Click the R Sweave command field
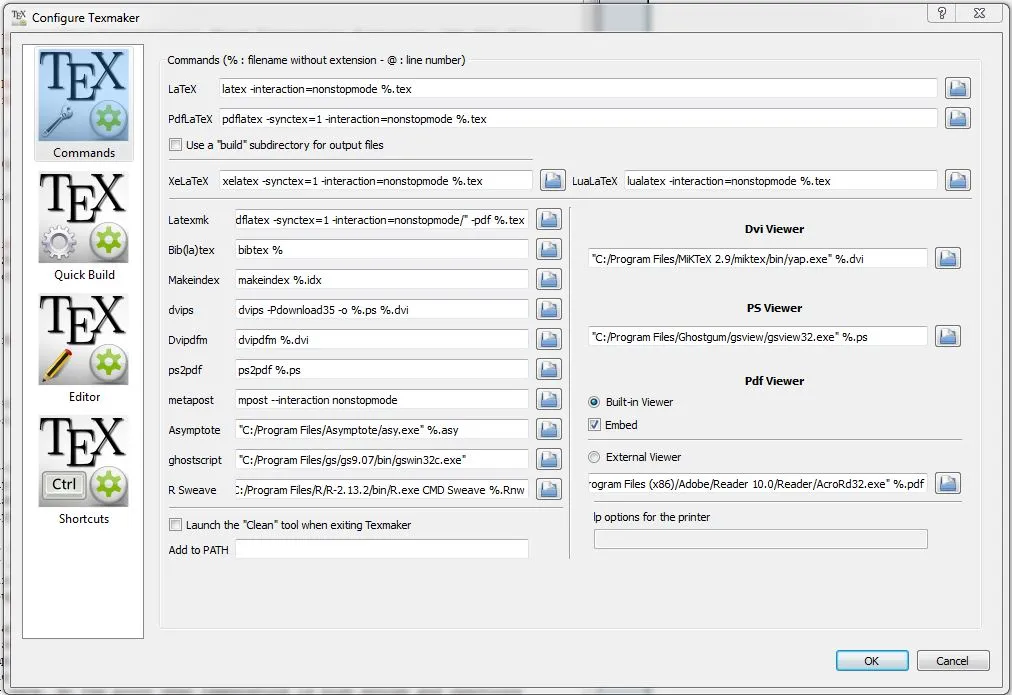Image resolution: width=1012 pixels, height=695 pixels. pos(381,490)
